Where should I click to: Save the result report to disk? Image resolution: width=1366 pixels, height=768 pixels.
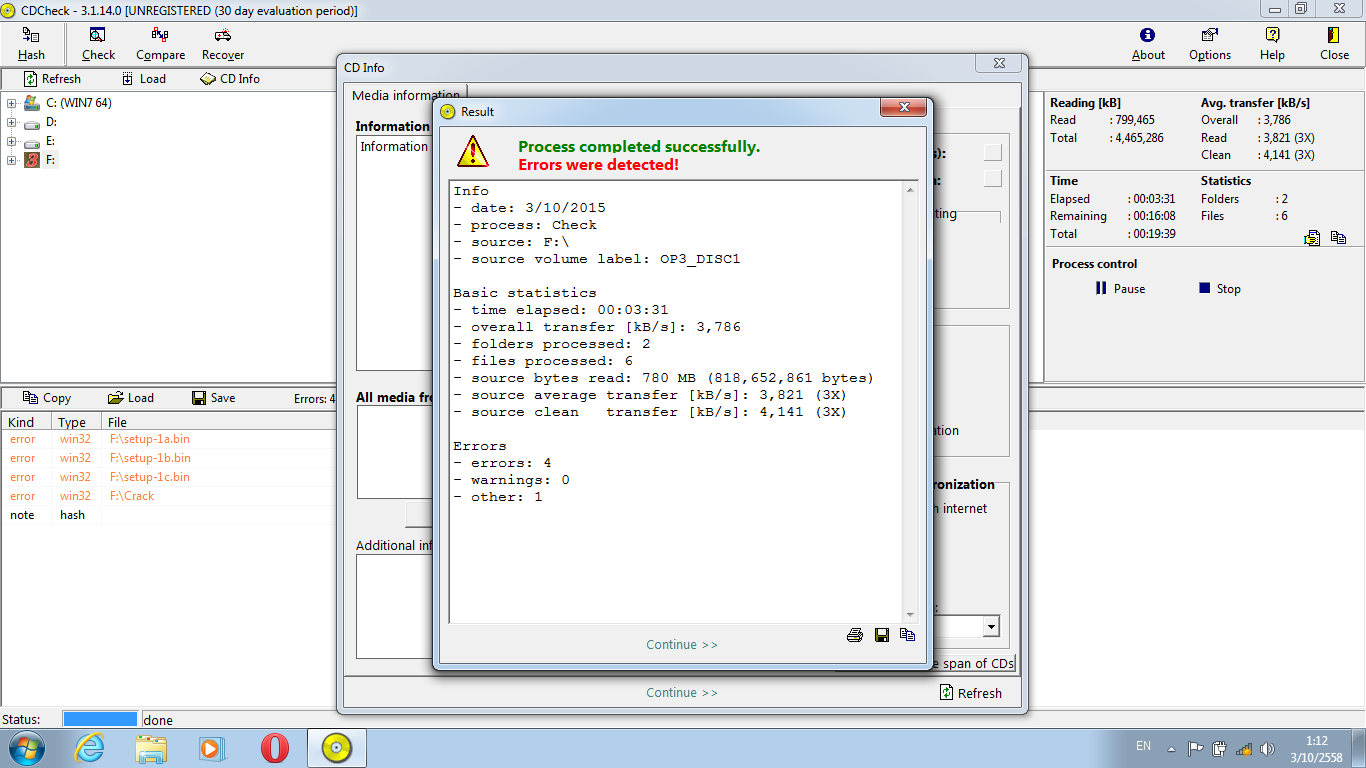[881, 635]
